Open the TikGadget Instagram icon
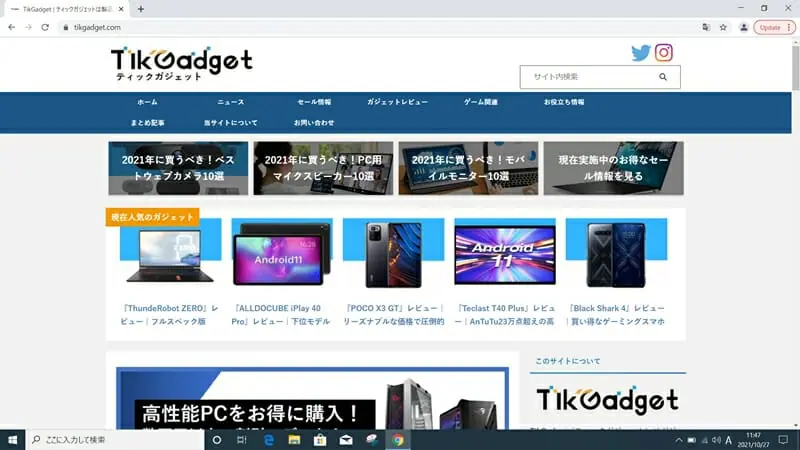The height and width of the screenshot is (450, 800). click(x=663, y=53)
